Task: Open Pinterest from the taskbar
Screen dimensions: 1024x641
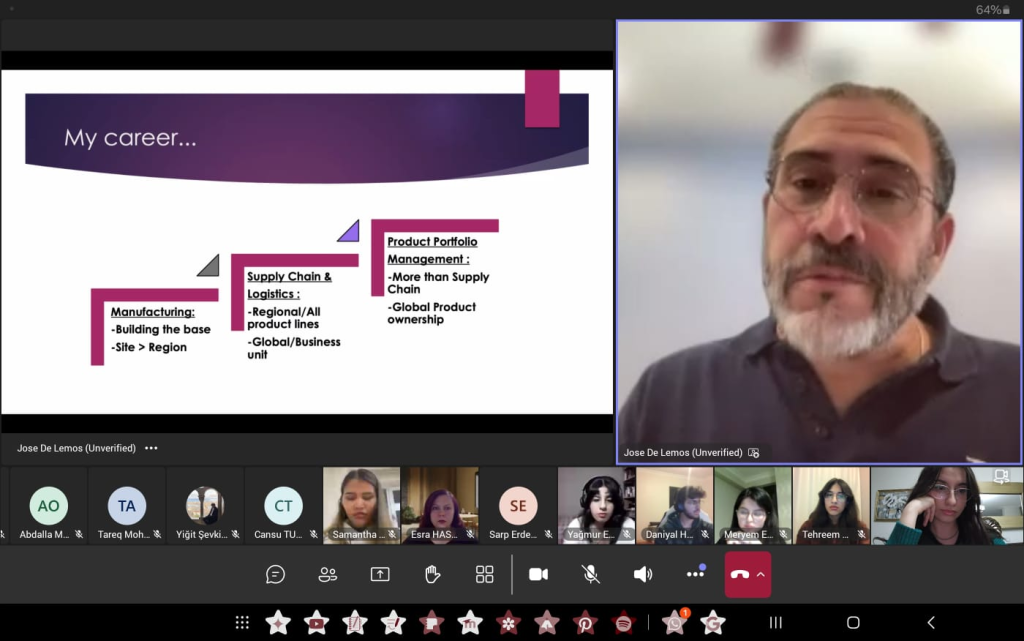Action: tap(585, 623)
